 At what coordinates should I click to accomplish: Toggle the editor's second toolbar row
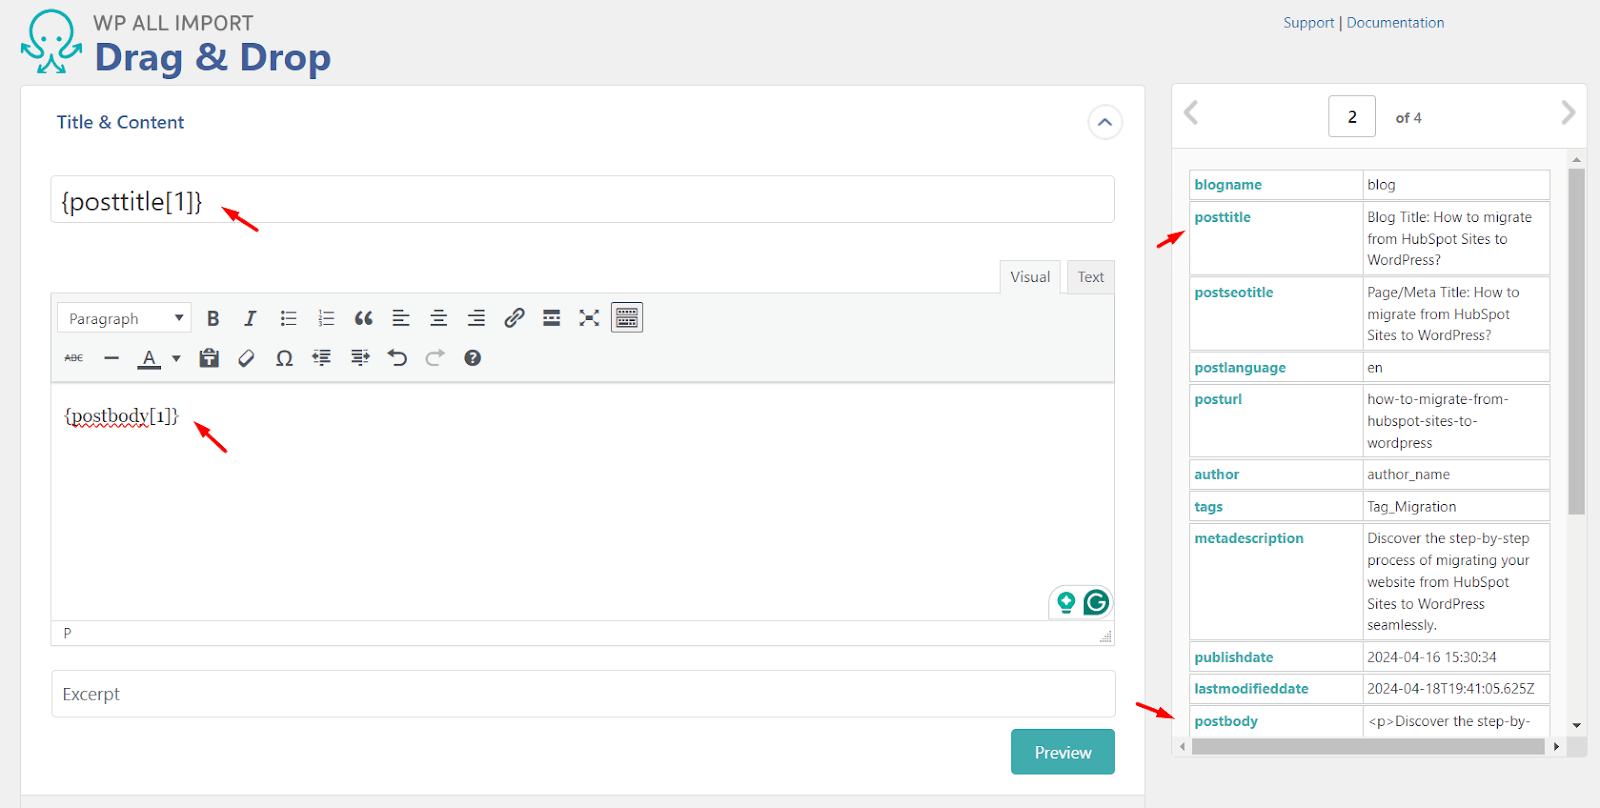[x=627, y=318]
